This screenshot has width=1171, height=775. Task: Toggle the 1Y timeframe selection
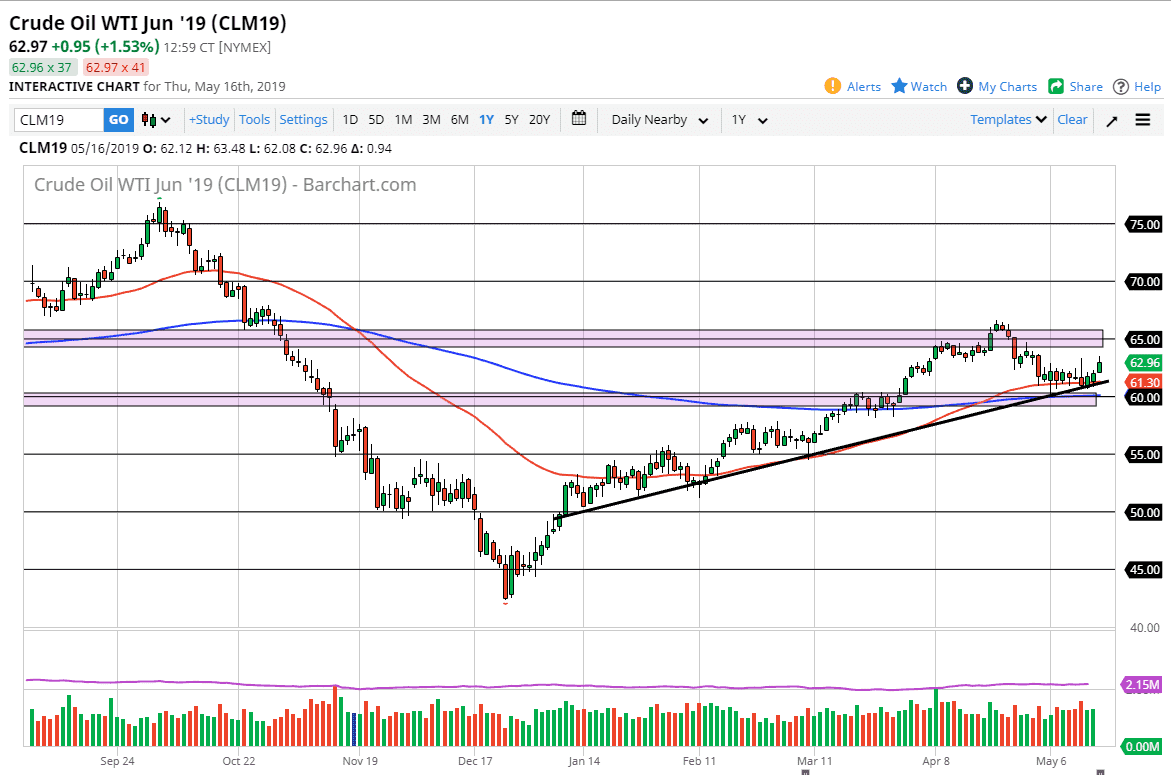(486, 119)
